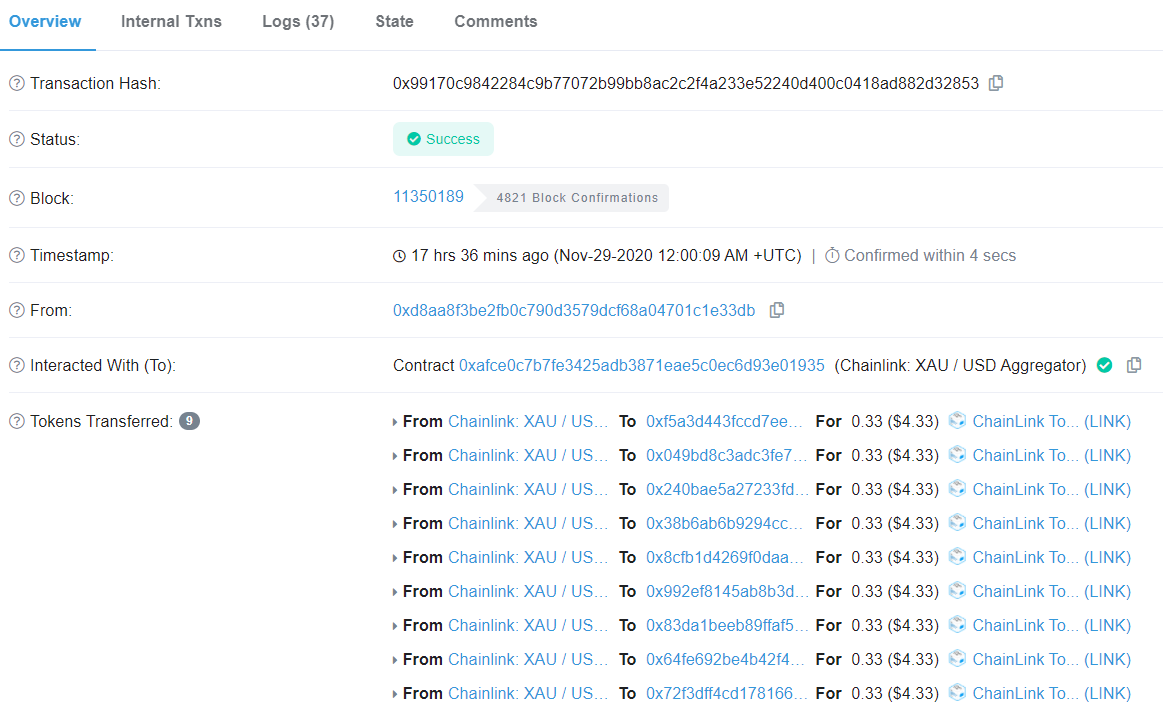Open help icon beside Transaction Hash
This screenshot has width=1163, height=719.
(16, 83)
